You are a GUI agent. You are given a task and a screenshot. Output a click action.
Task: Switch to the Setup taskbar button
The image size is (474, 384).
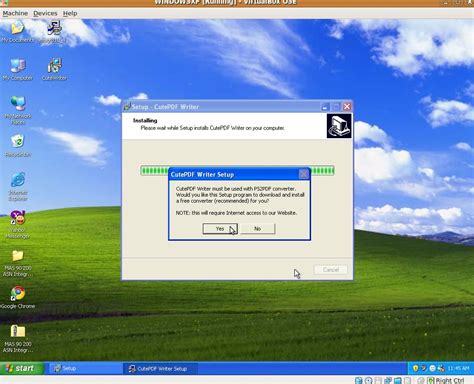(85, 368)
